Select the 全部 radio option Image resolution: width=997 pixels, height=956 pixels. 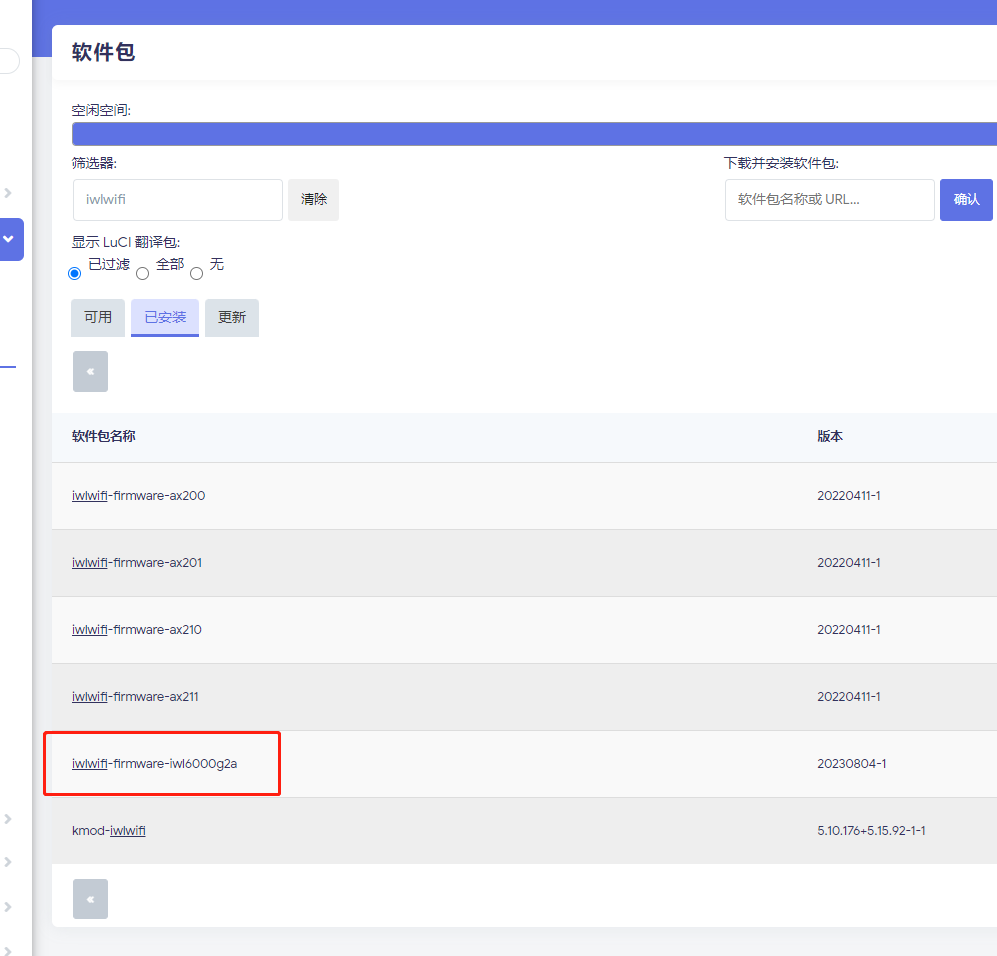pyautogui.click(x=143, y=273)
